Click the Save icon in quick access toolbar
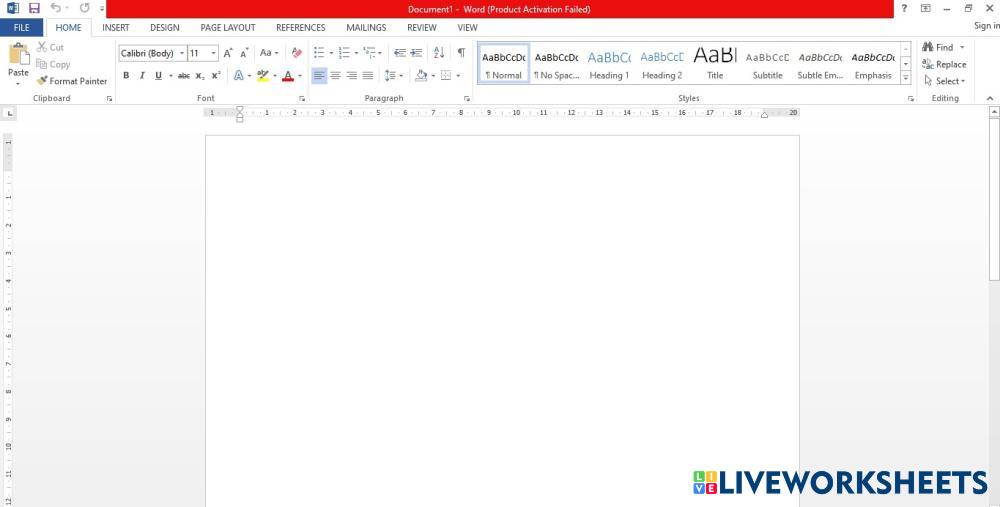Viewport: 1000px width, 507px height. point(34,8)
